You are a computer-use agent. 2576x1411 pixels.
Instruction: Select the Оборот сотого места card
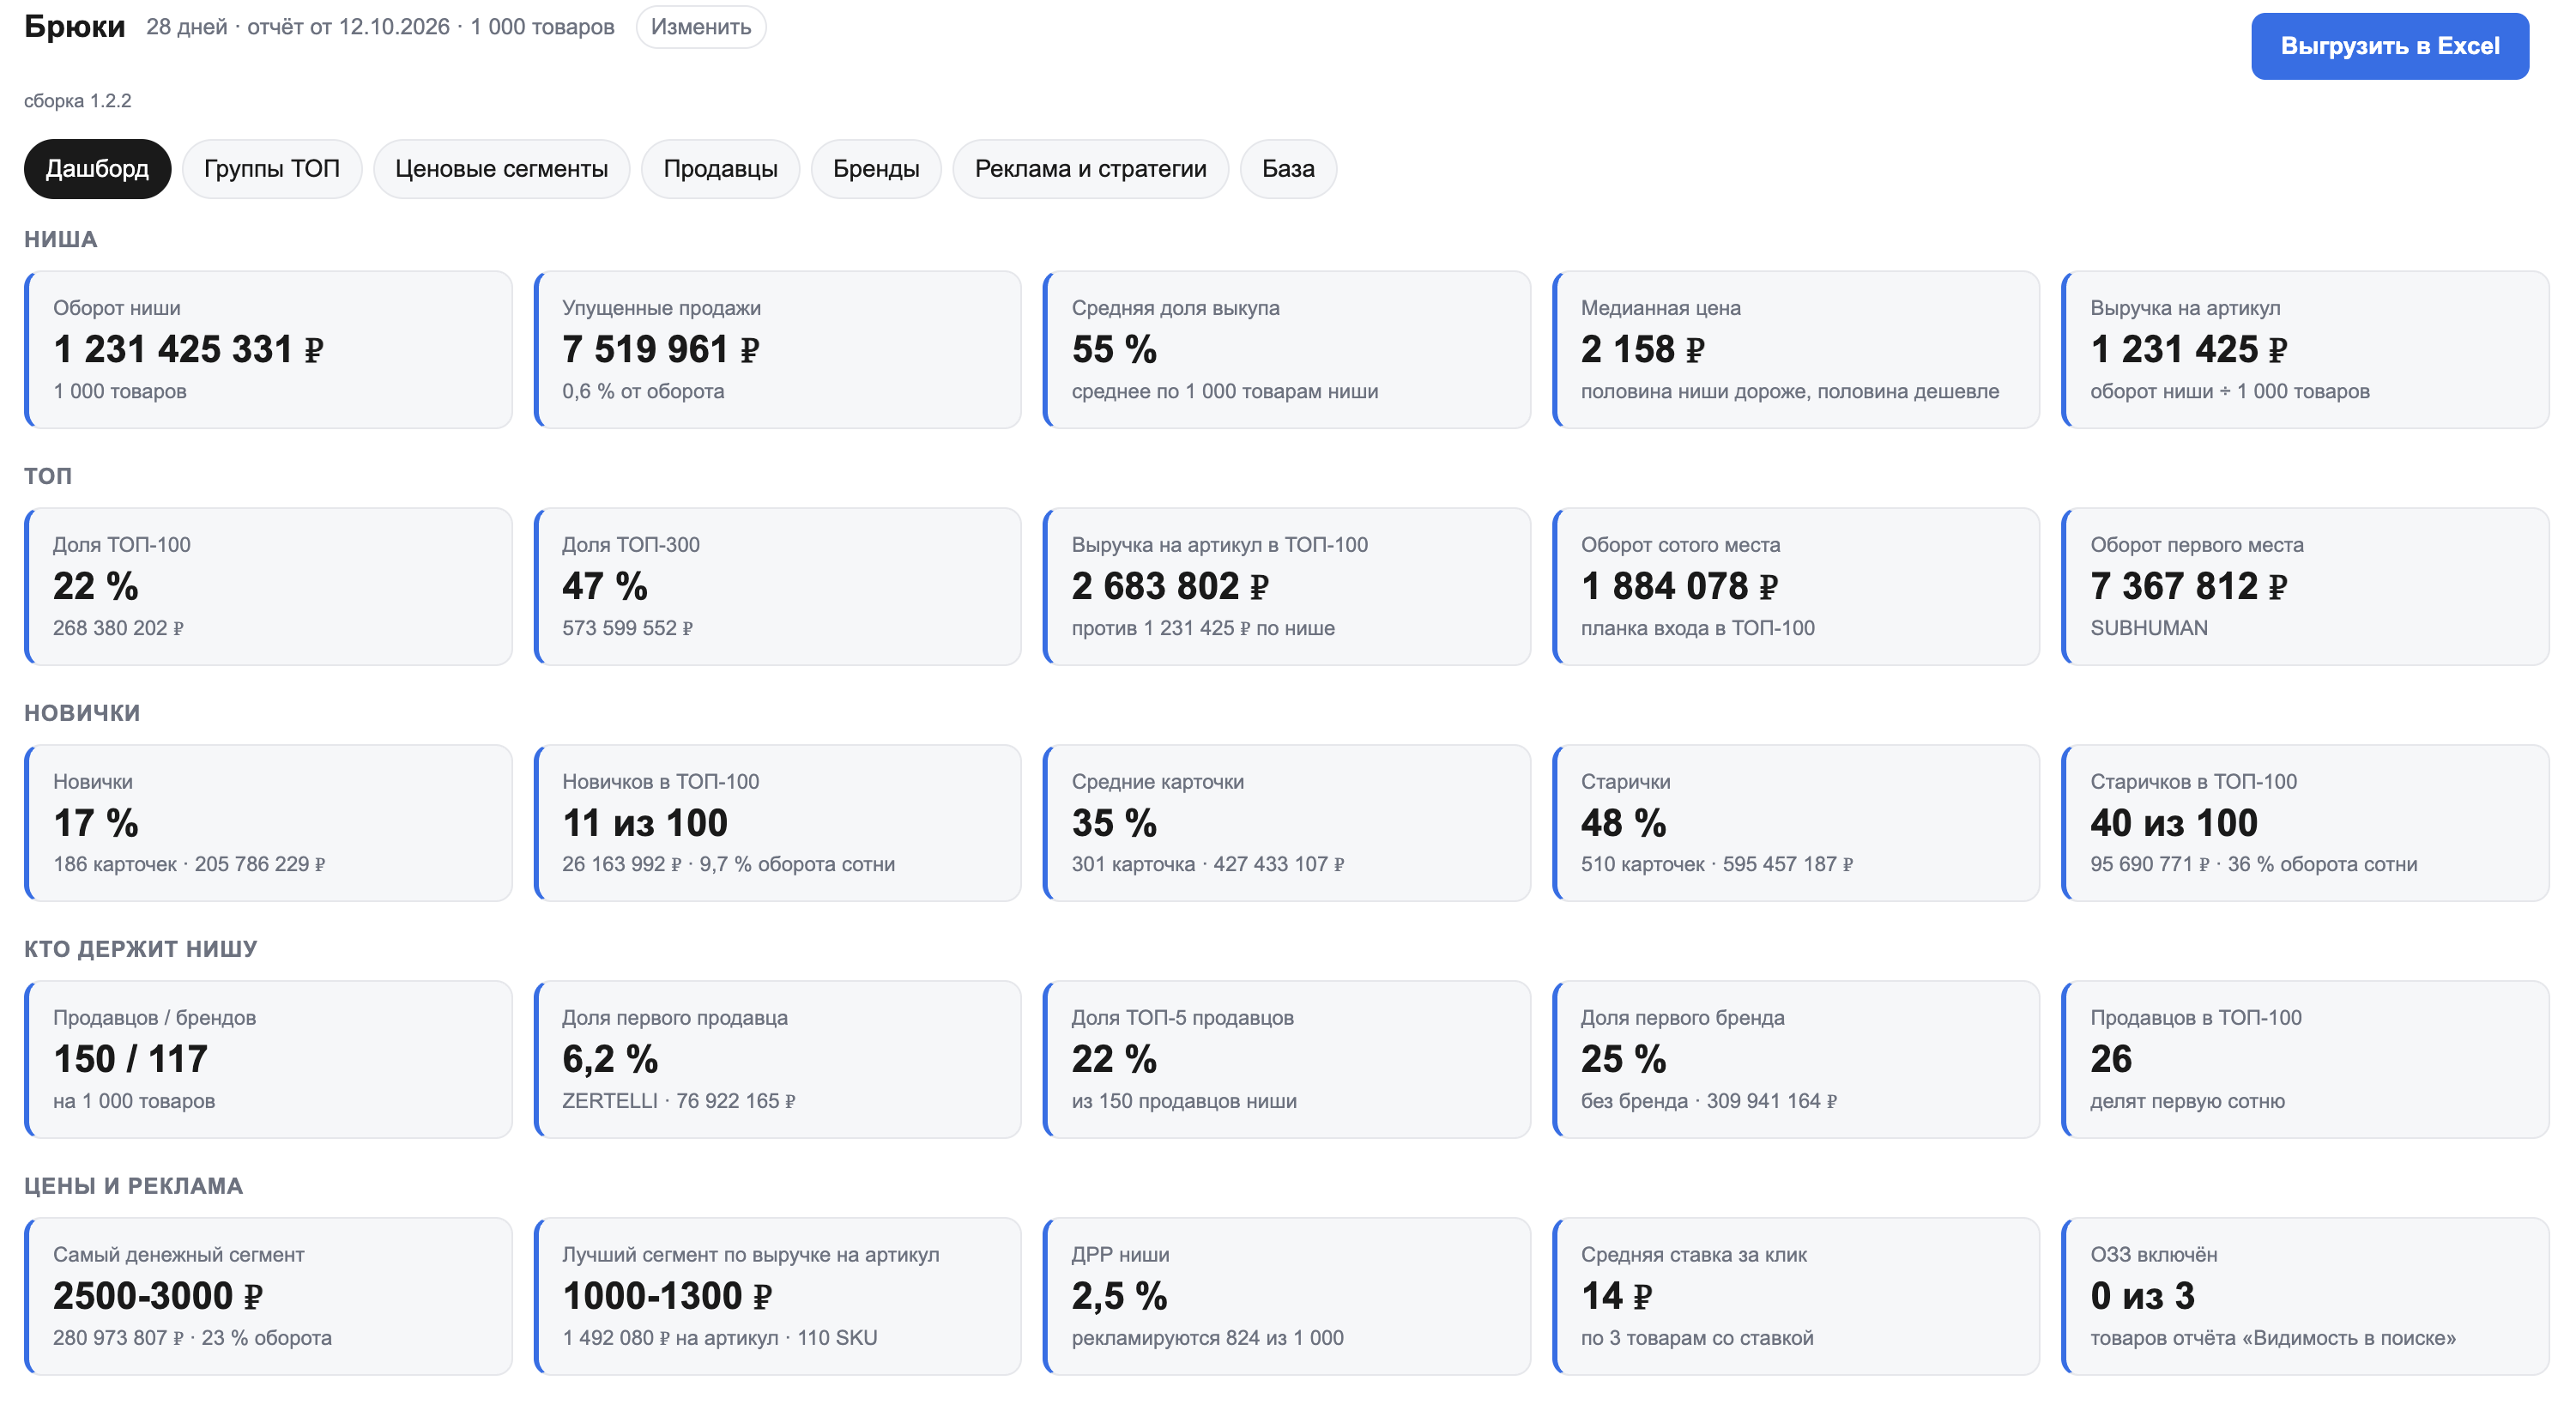(1795, 587)
